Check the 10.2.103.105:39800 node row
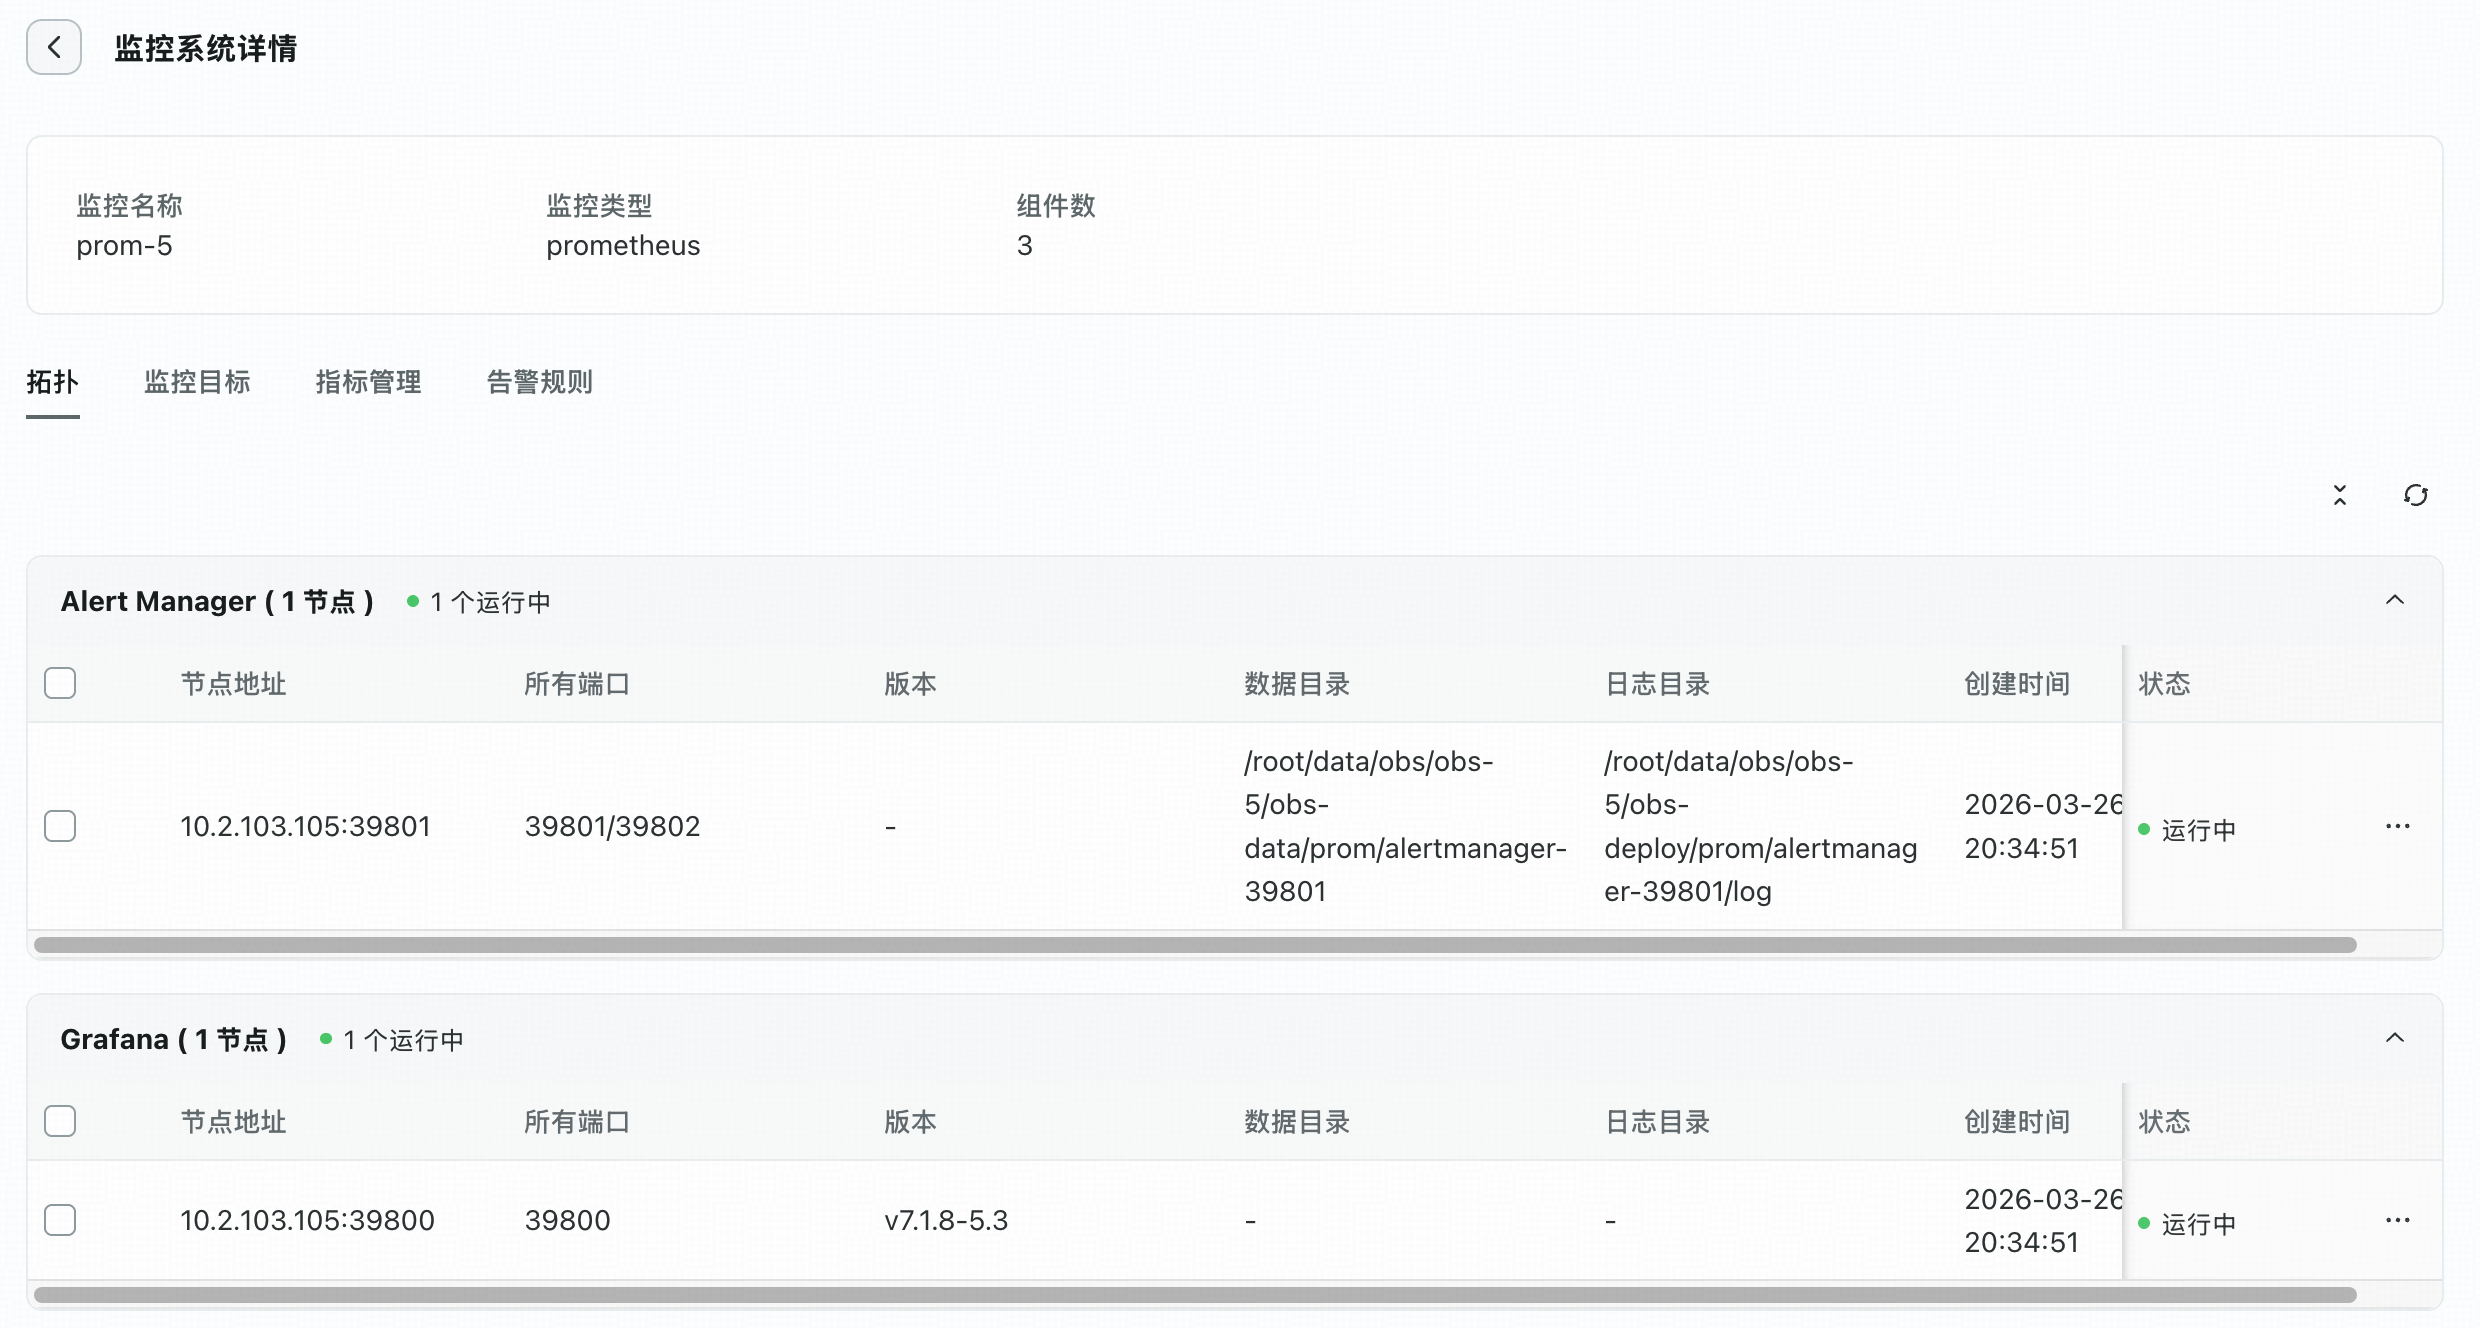 [x=60, y=1220]
